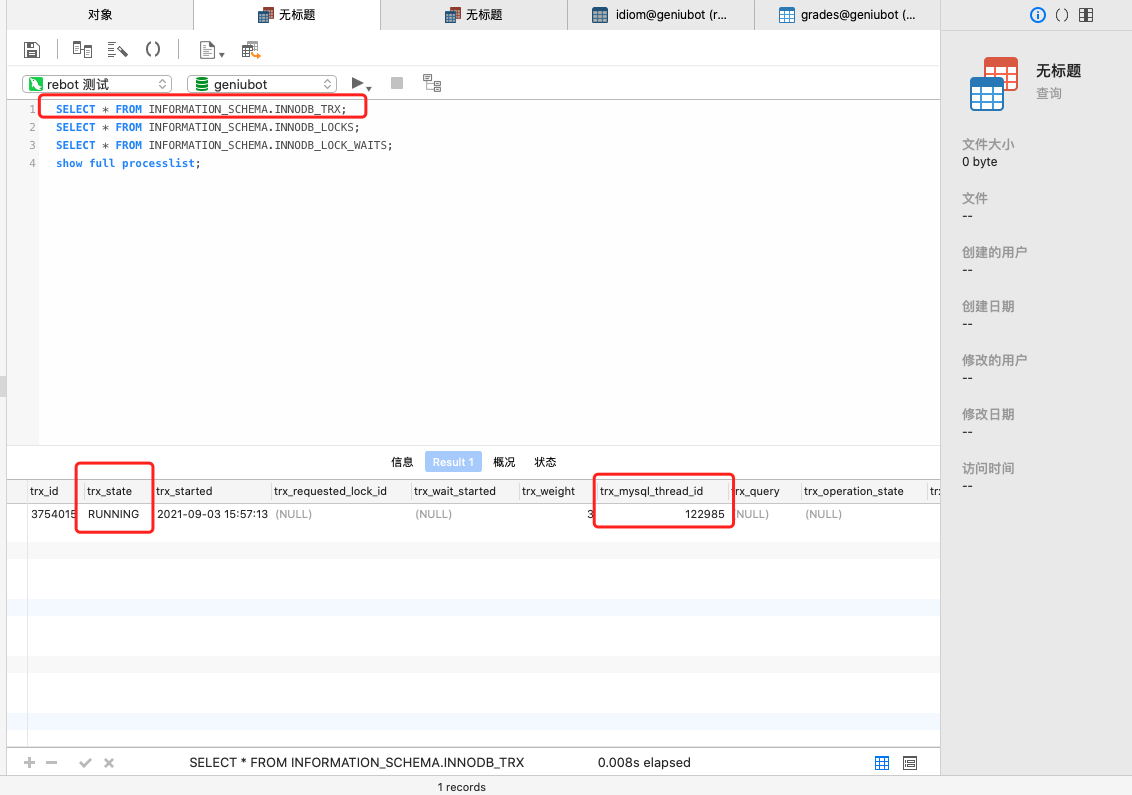Viewport: 1132px width, 795px height.
Task: Select the NULL cell under trx_wait_started
Action: pyautogui.click(x=465, y=514)
